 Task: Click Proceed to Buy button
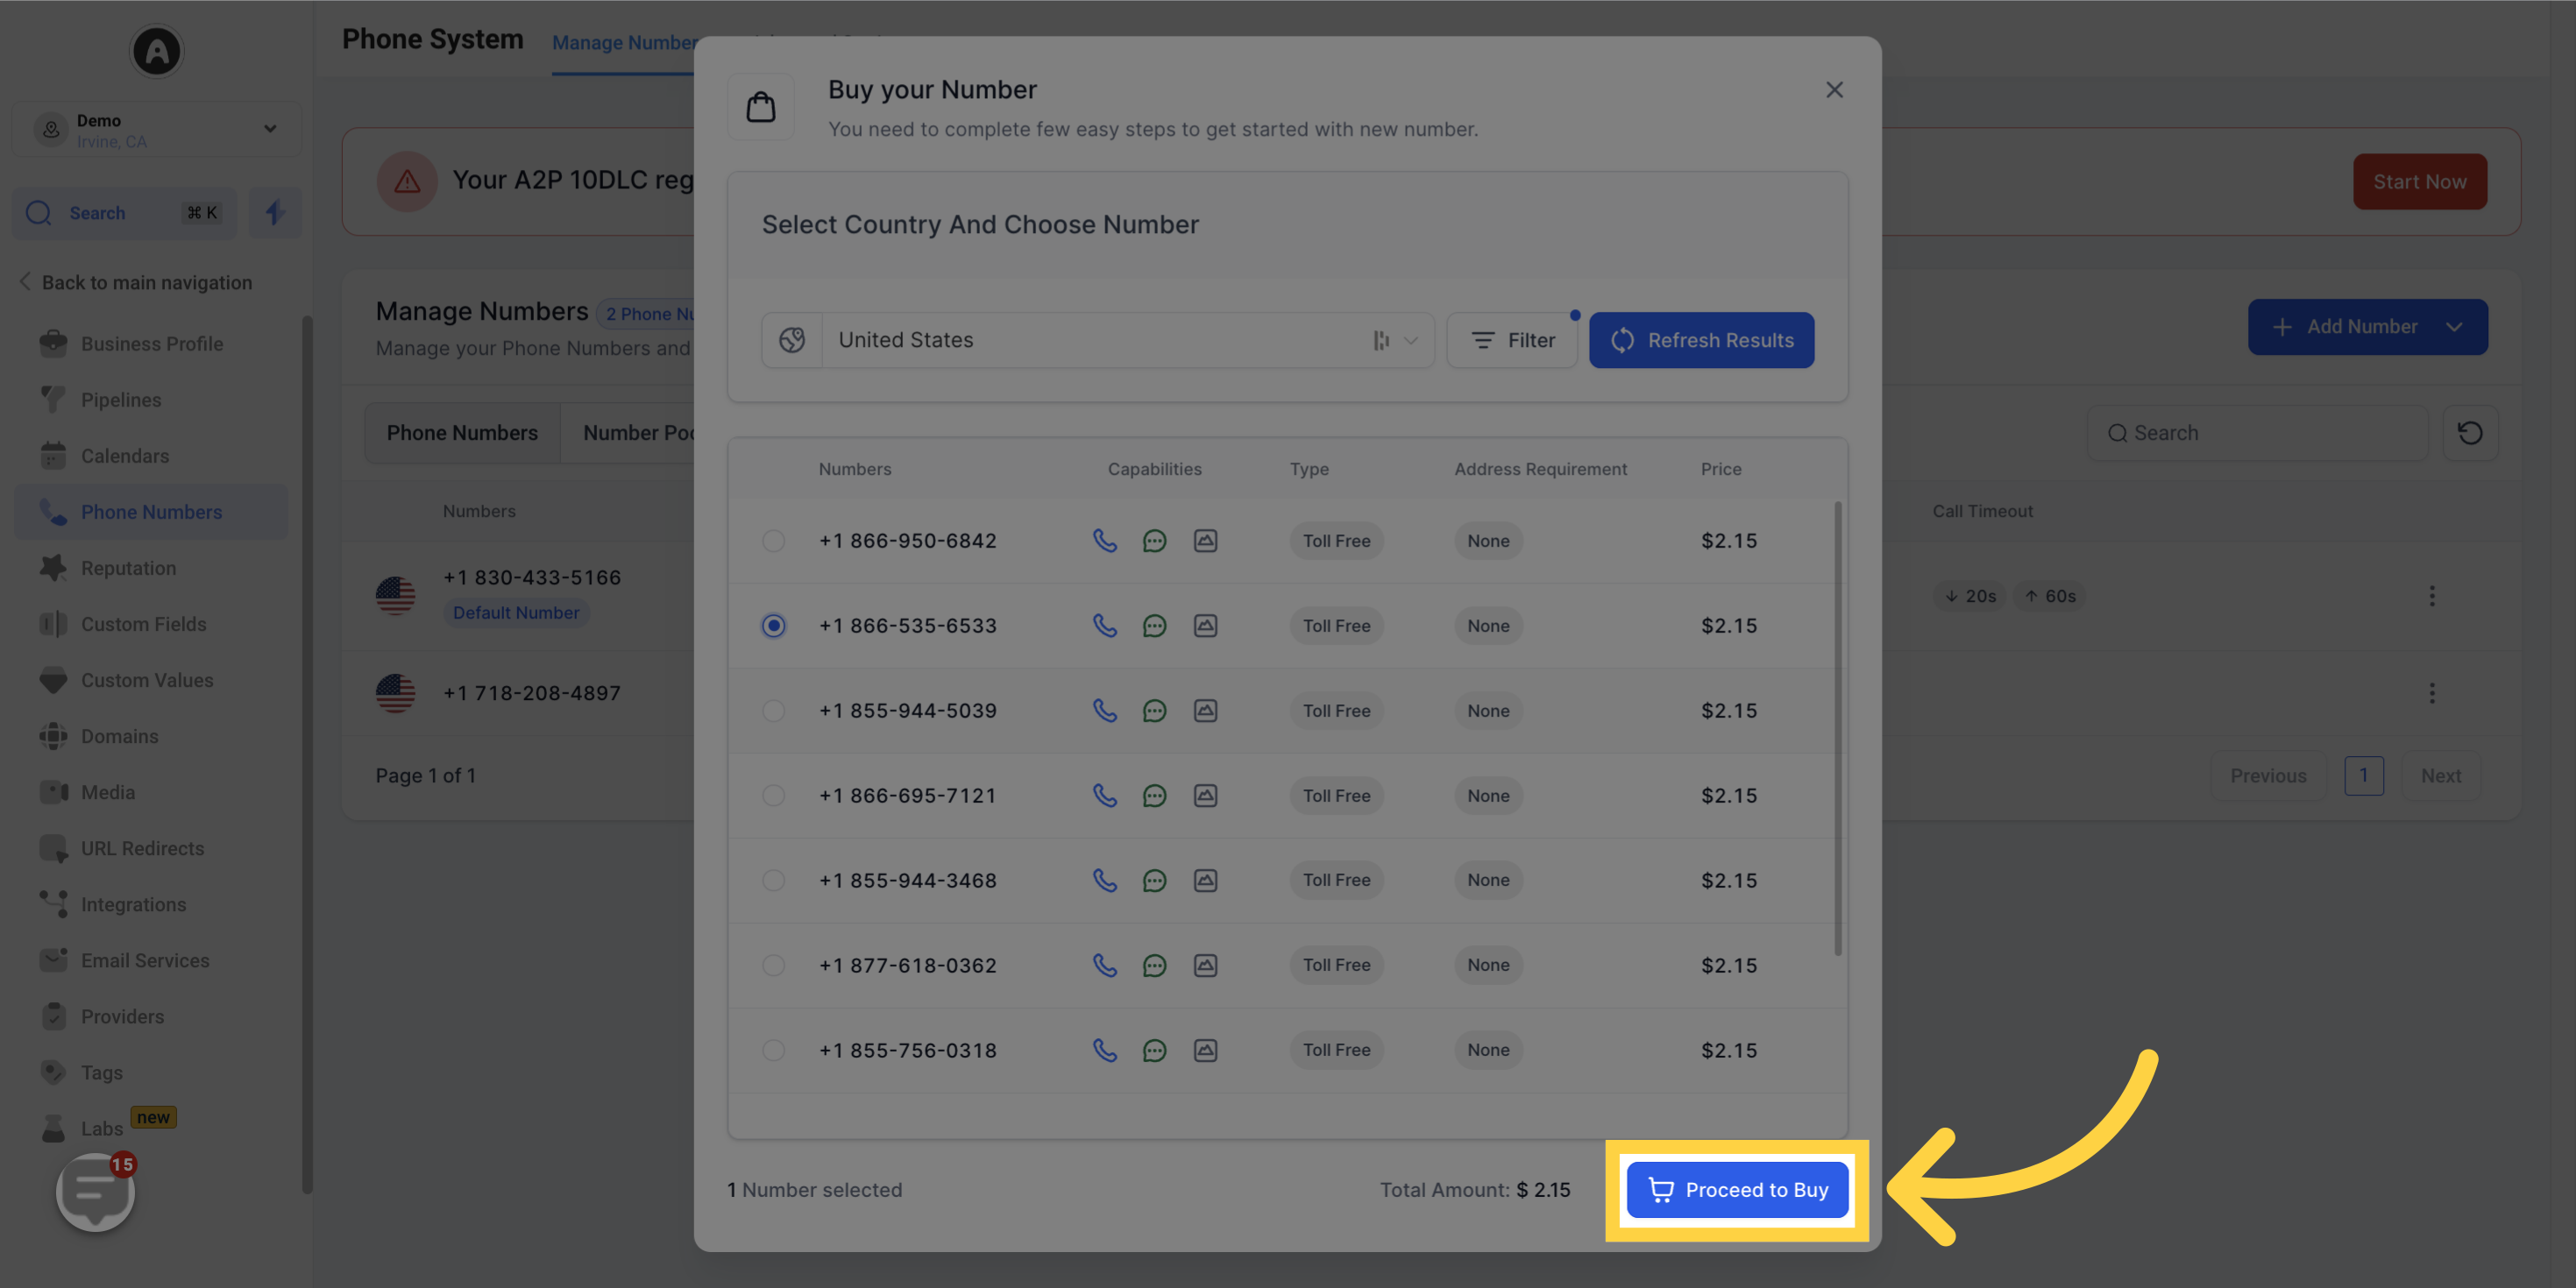click(1737, 1190)
